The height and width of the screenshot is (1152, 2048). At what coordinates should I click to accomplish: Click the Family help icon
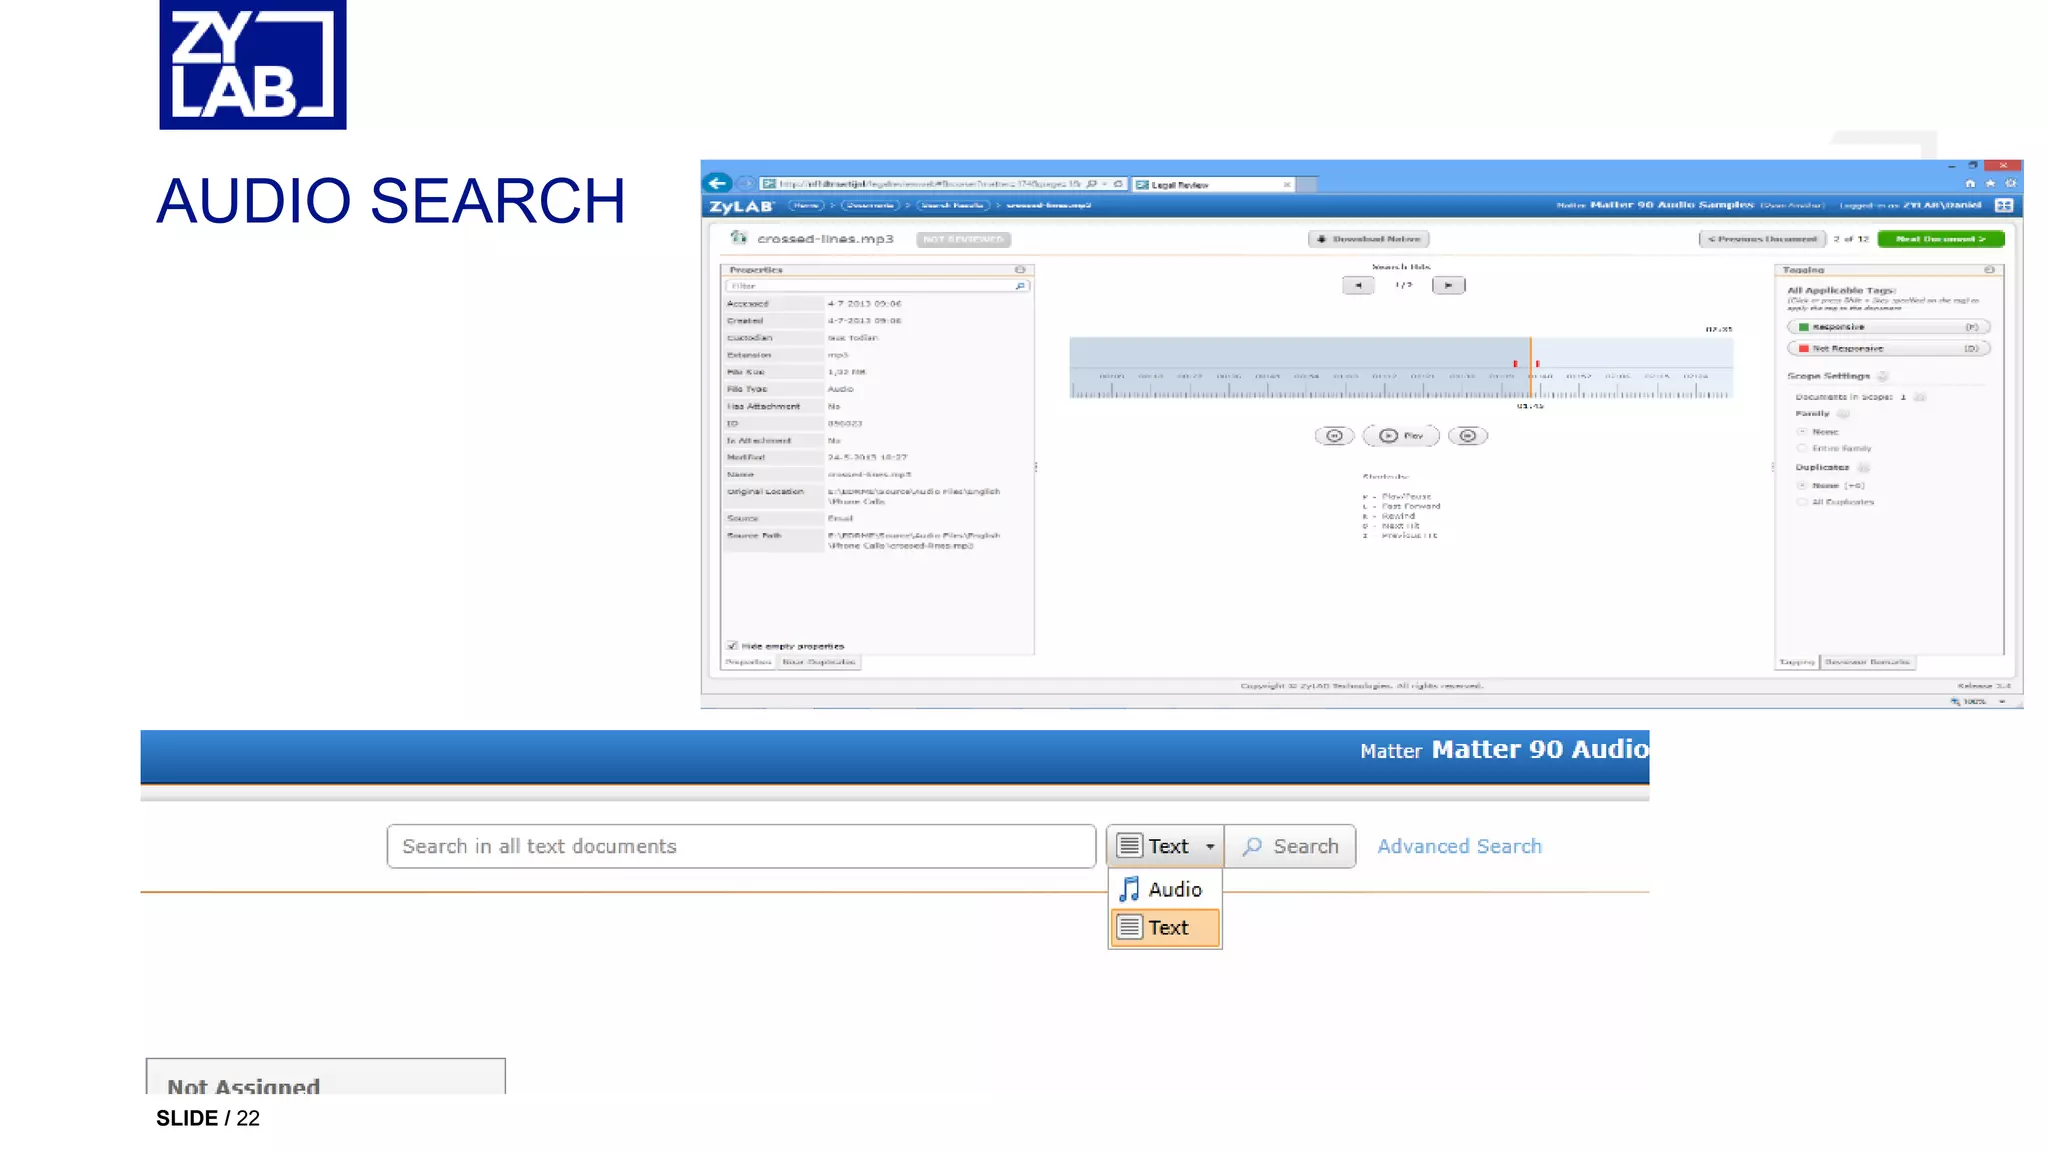coord(1843,414)
